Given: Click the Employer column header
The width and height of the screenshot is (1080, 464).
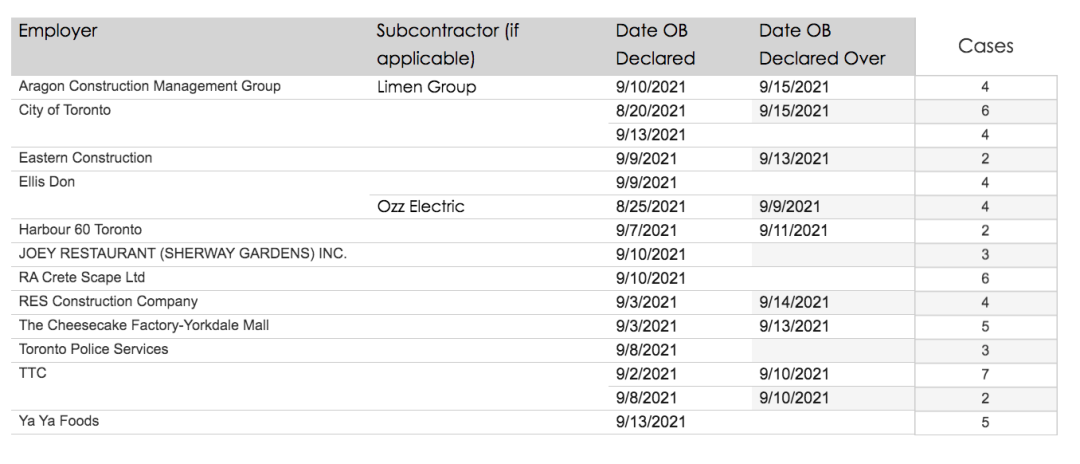Looking at the screenshot, I should pos(58,31).
